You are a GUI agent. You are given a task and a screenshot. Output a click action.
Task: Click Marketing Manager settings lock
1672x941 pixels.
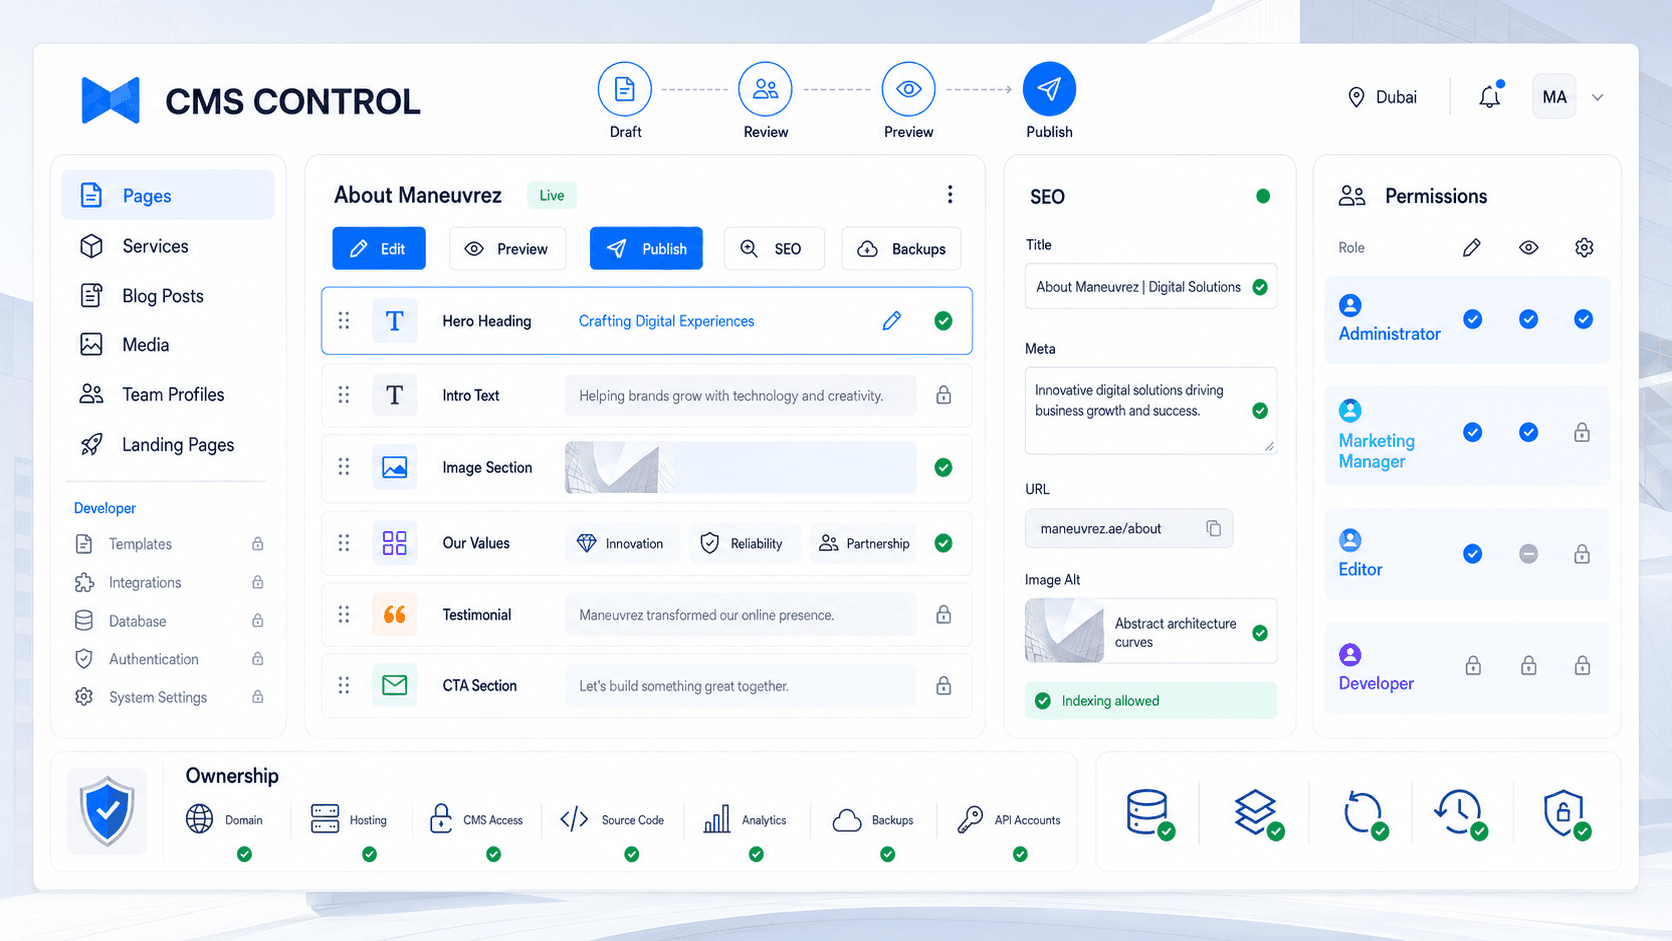[1582, 432]
